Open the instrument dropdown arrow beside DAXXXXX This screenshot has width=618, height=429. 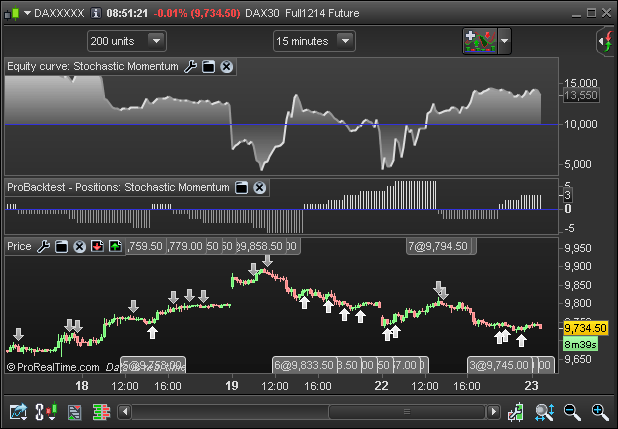point(27,13)
